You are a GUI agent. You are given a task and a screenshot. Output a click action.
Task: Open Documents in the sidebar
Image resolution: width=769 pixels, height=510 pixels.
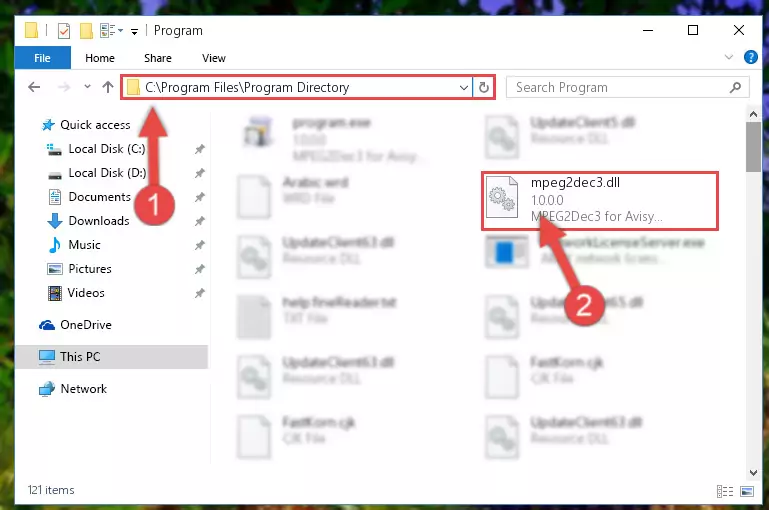pyautogui.click(x=89, y=197)
